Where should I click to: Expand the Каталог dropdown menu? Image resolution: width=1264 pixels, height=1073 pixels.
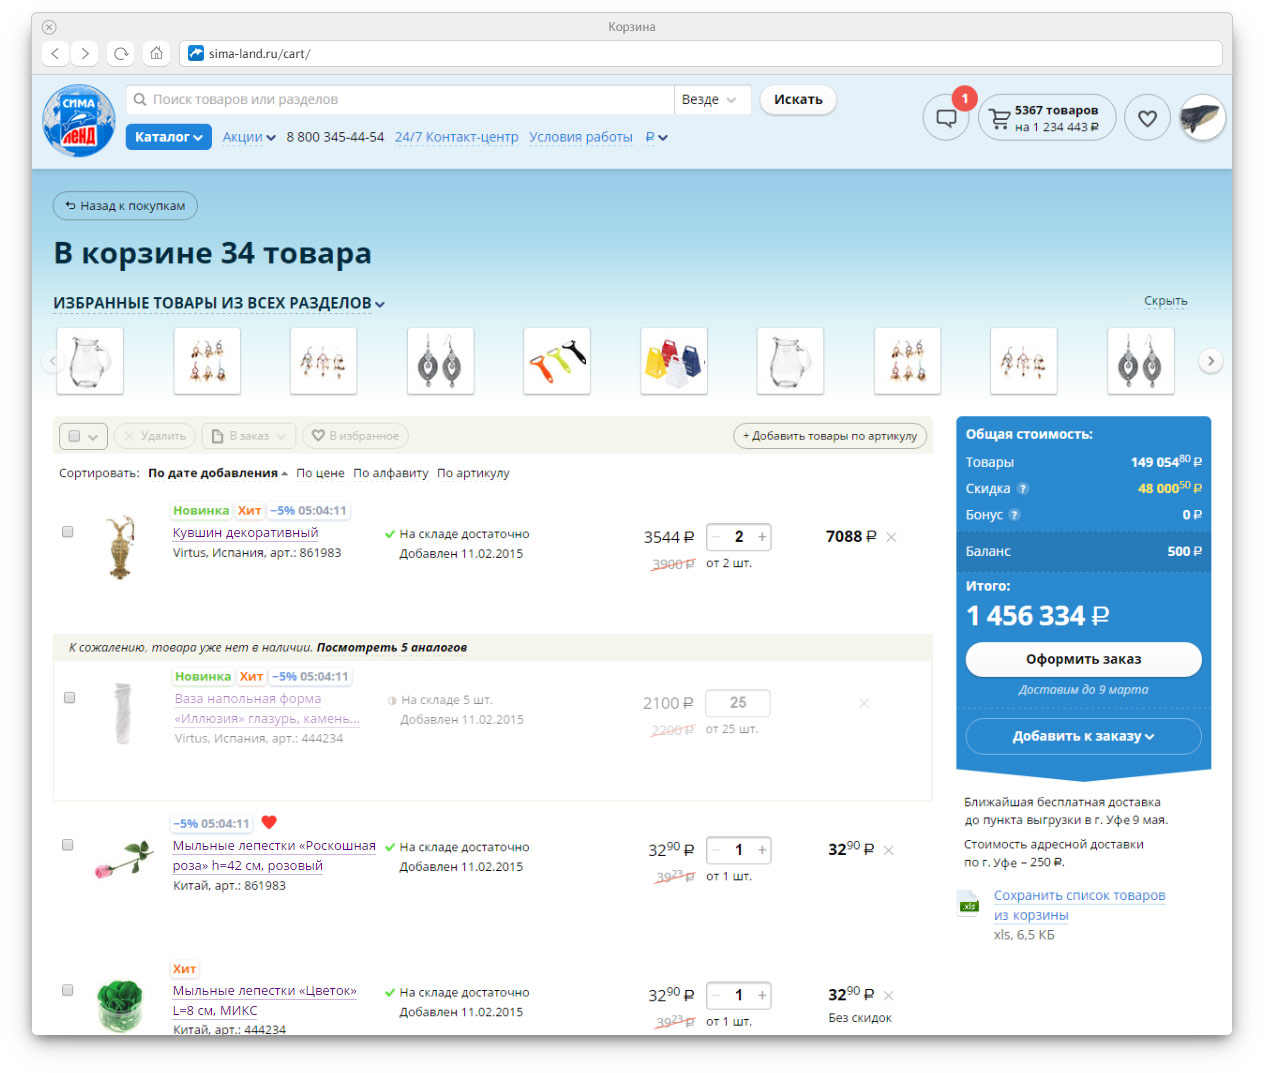(x=168, y=137)
